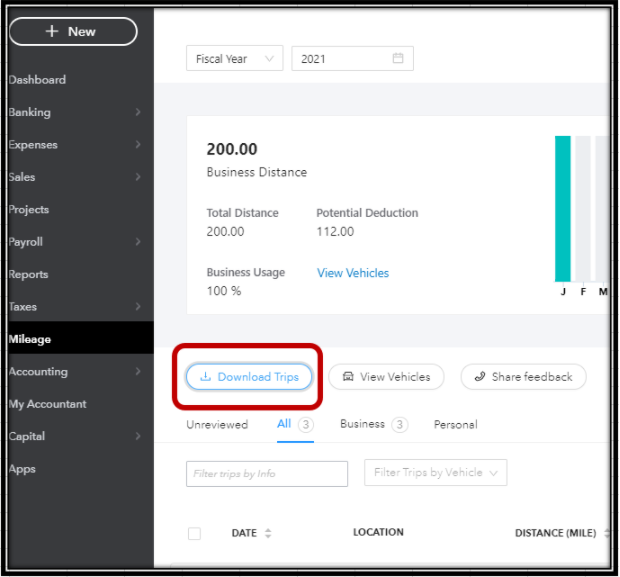Click the download icon on Download Trips
The width and height of the screenshot is (620, 577).
point(205,377)
